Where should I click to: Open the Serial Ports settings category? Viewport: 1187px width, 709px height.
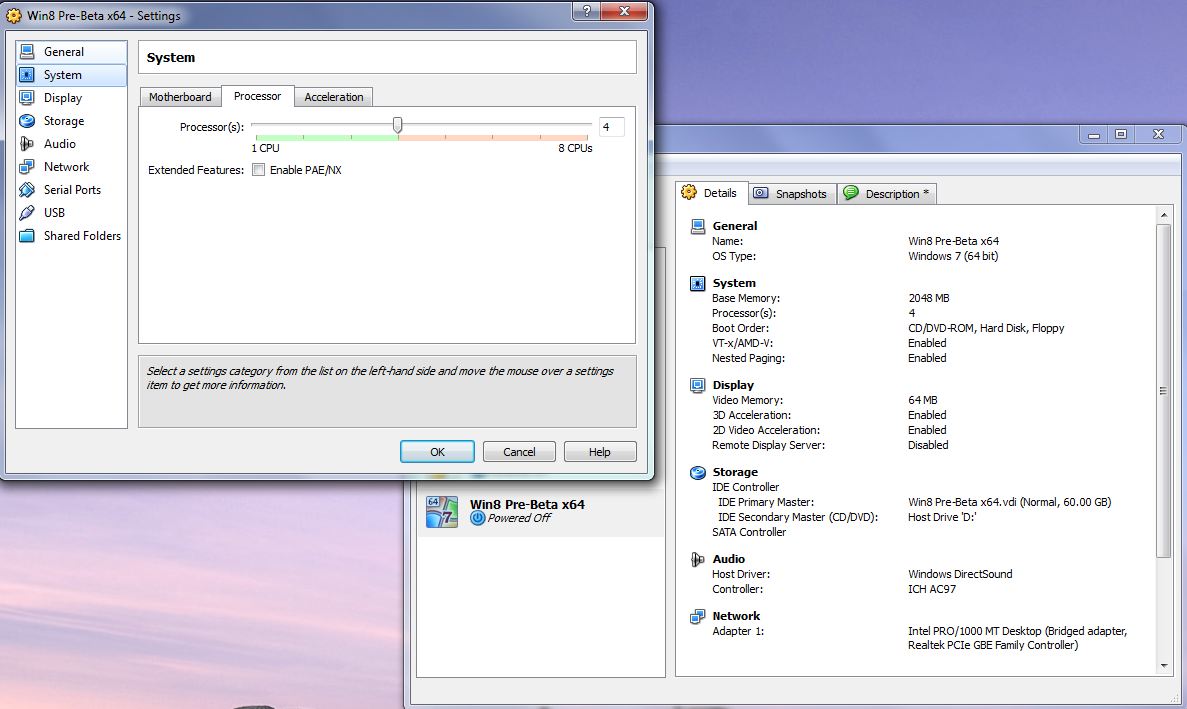click(71, 190)
